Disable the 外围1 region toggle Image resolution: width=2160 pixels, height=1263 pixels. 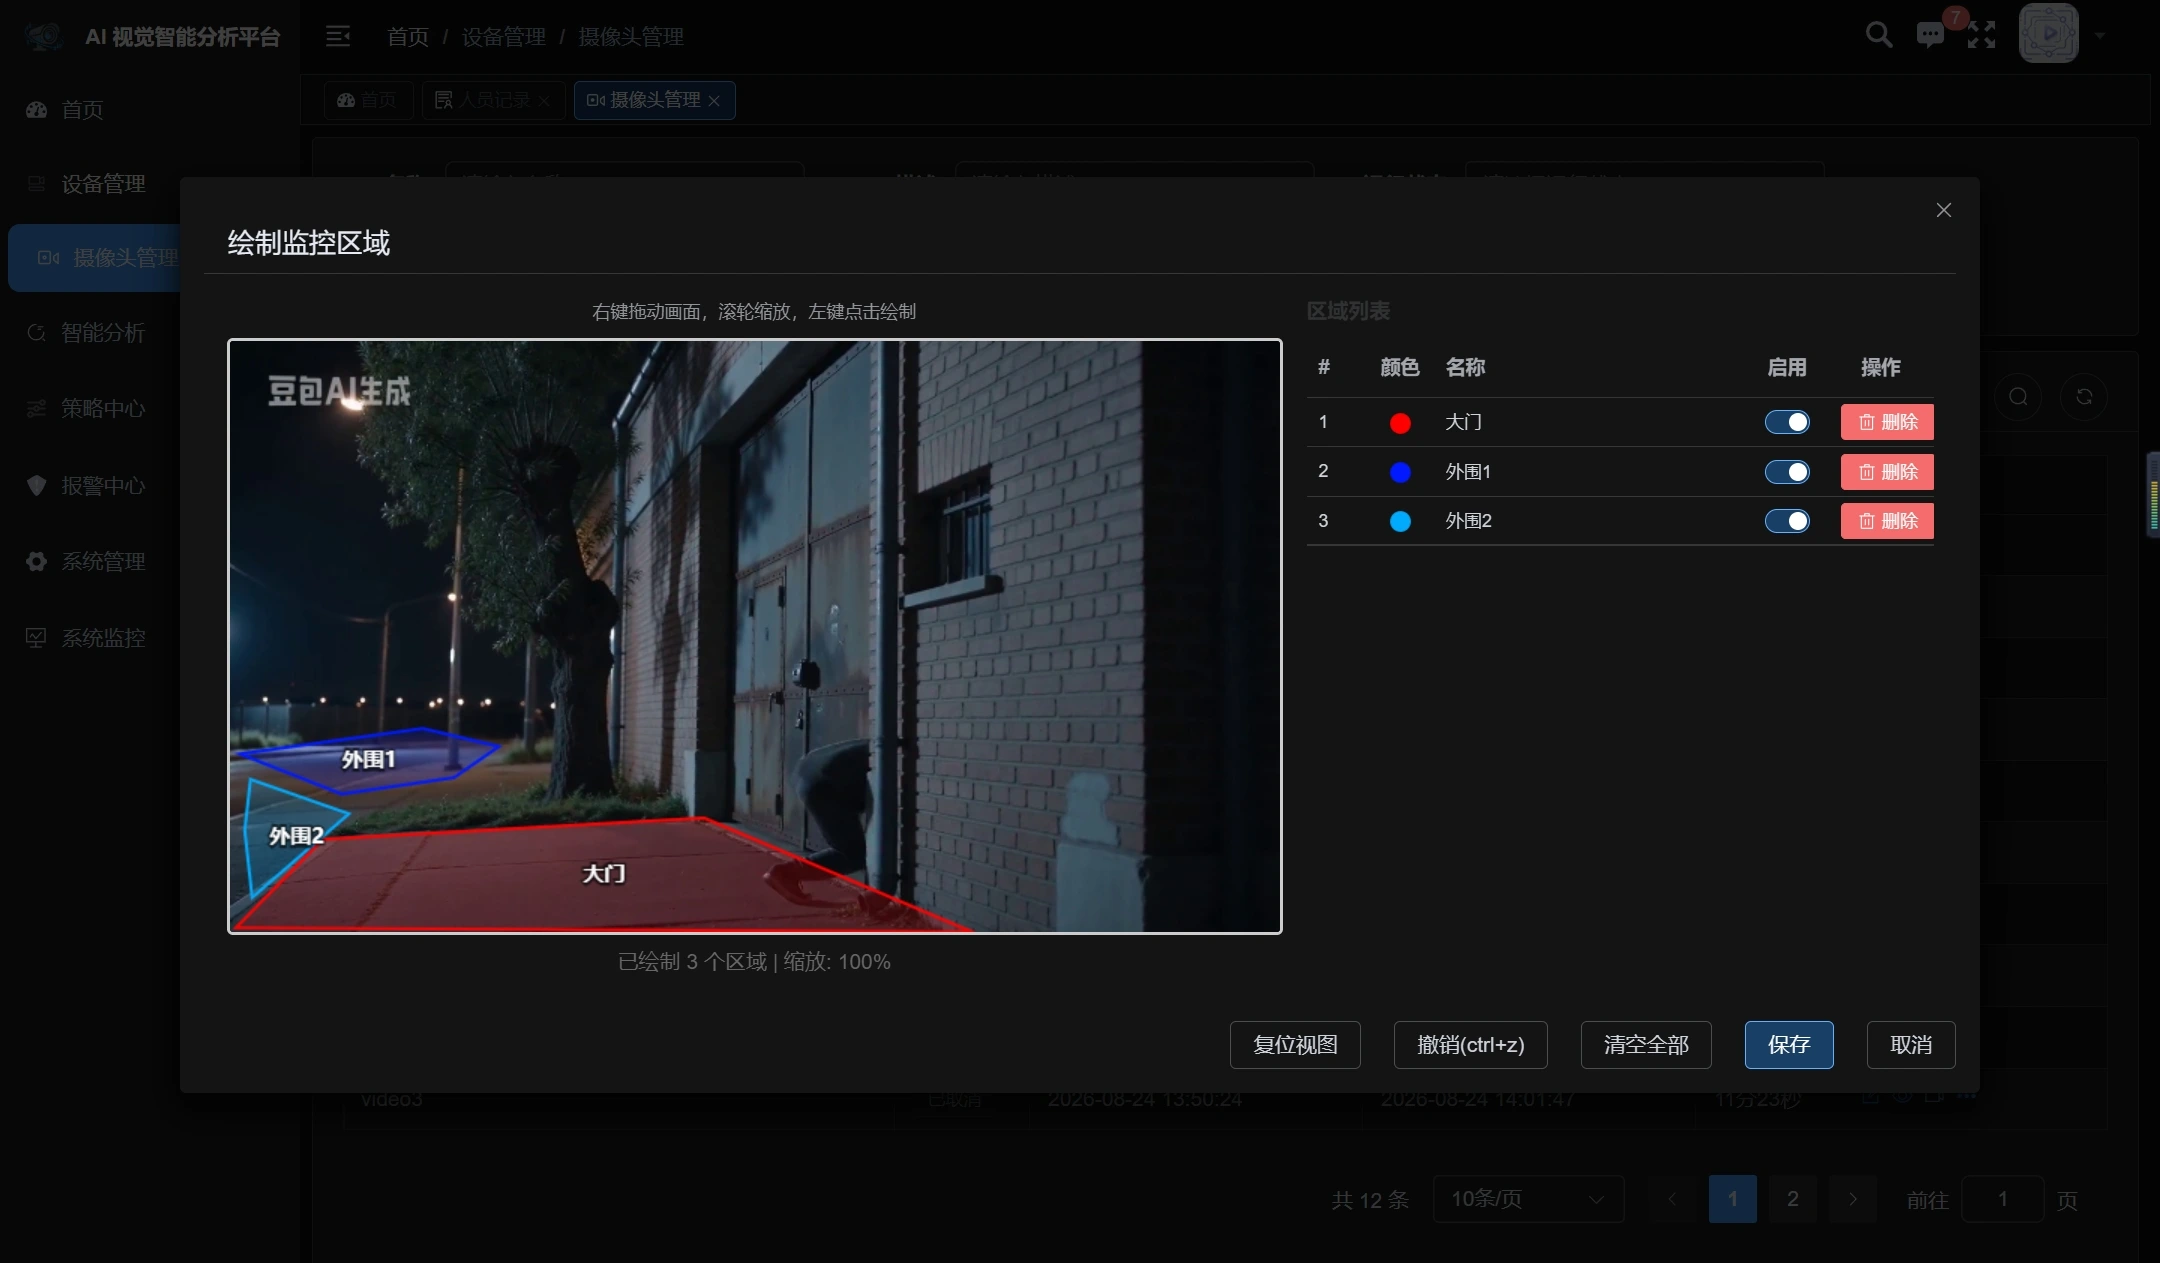pyautogui.click(x=1787, y=472)
